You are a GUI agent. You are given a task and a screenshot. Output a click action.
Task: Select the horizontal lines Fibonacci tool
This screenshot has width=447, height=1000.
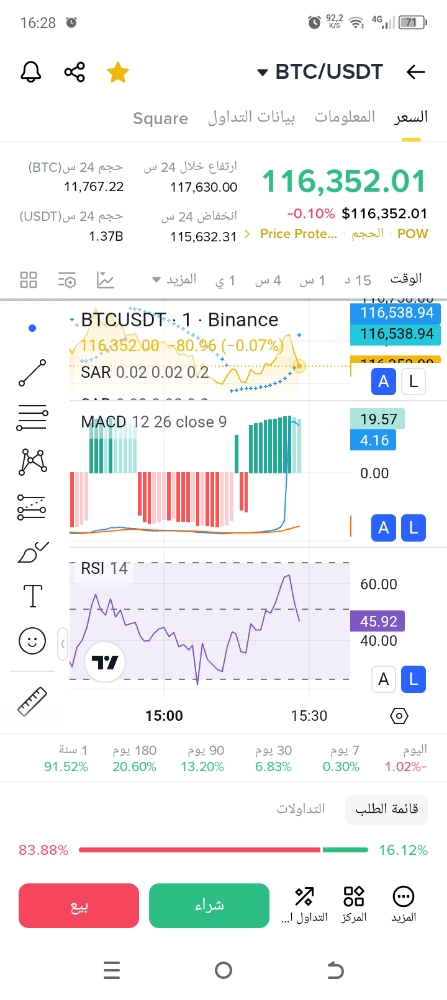pyautogui.click(x=33, y=418)
